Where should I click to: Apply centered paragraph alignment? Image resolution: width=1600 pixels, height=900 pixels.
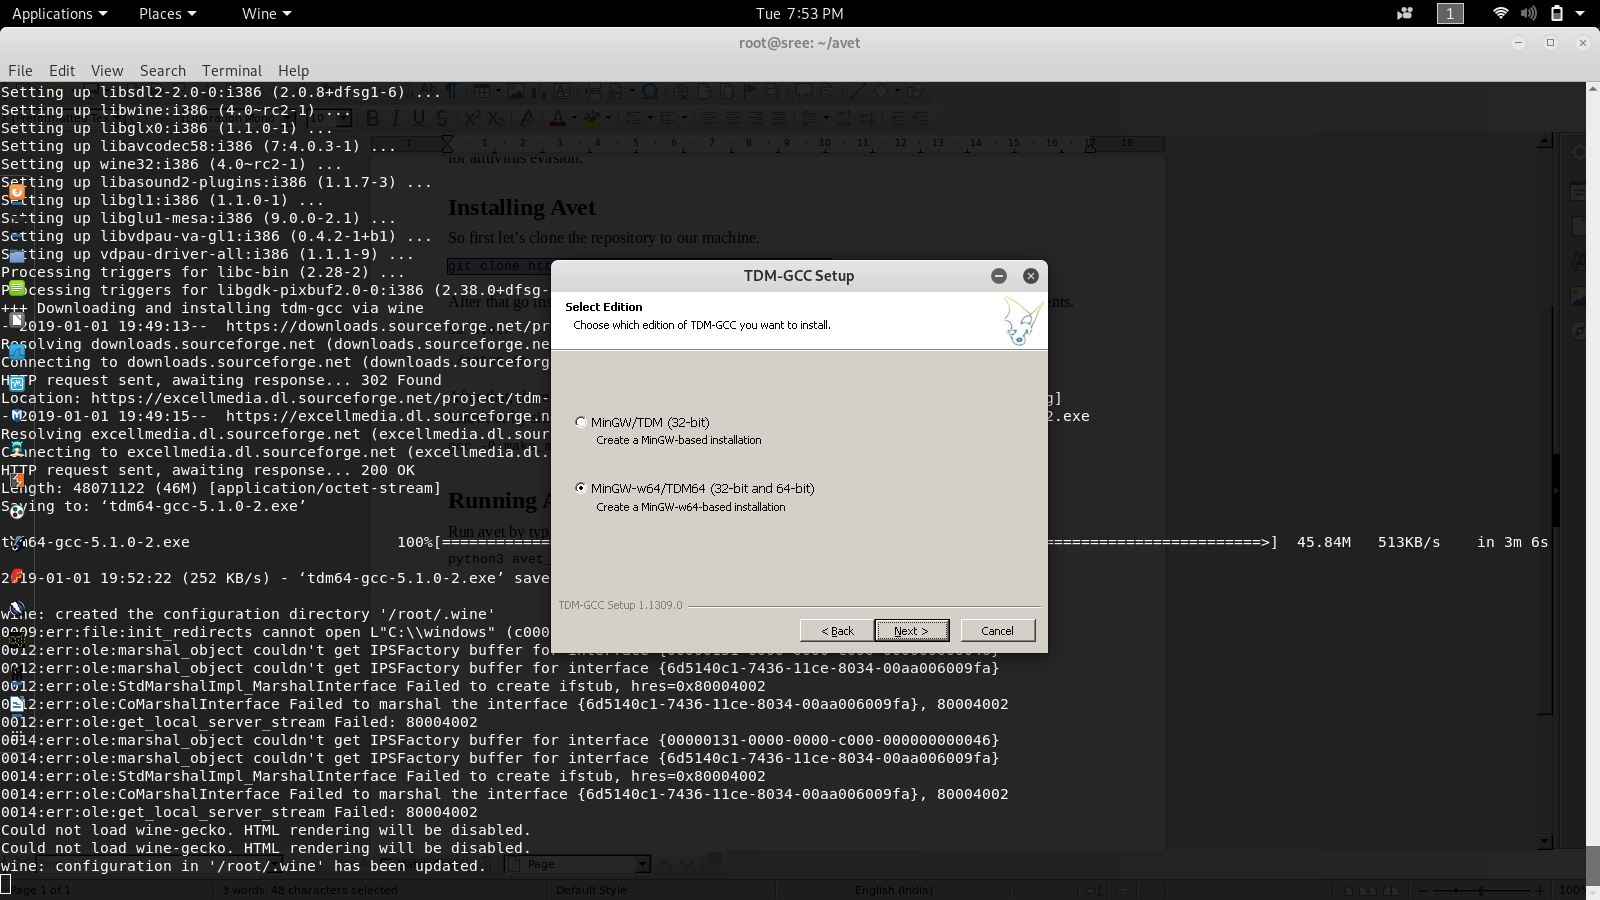(735, 118)
